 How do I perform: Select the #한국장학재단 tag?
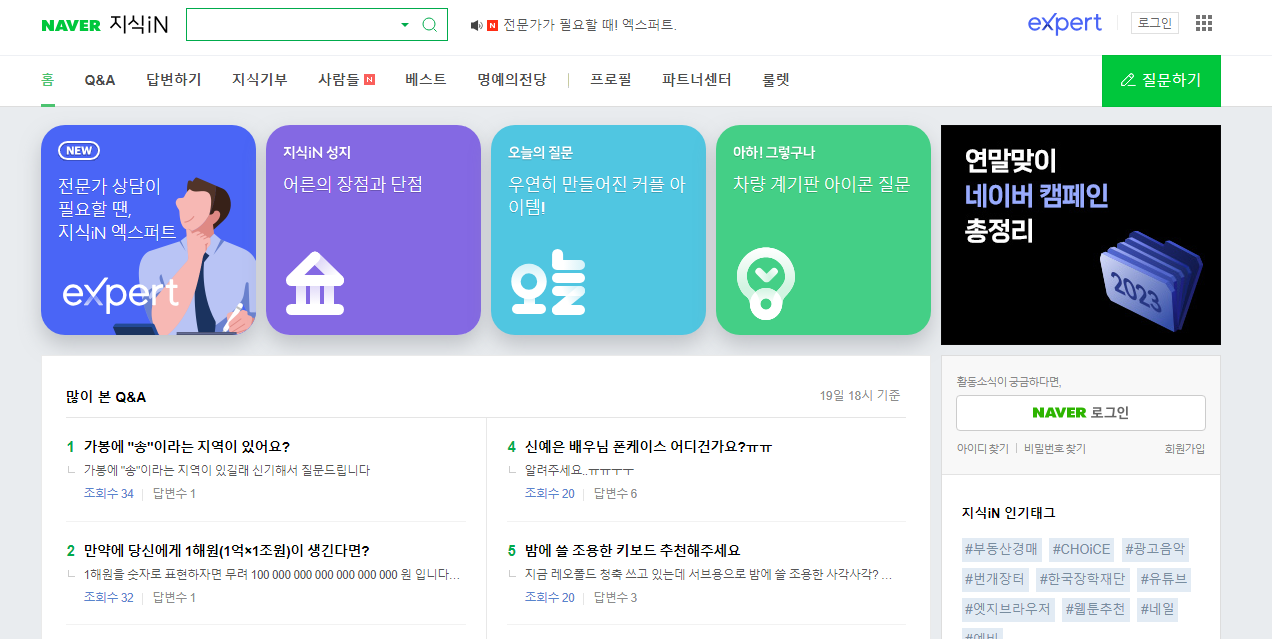coord(1082,579)
